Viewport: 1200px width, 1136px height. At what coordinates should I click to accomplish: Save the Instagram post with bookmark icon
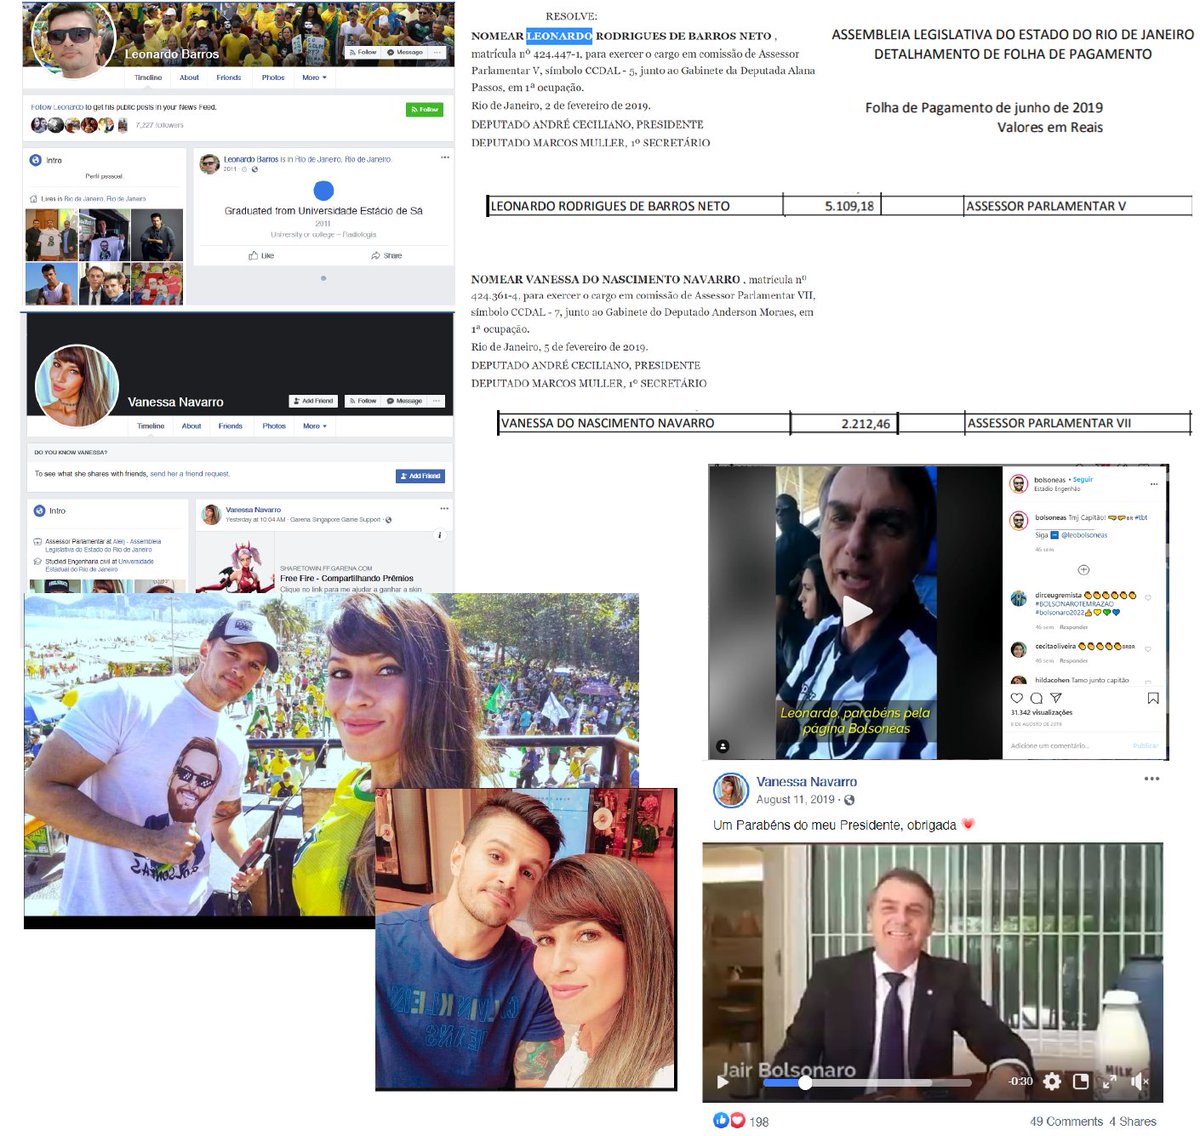[1153, 698]
